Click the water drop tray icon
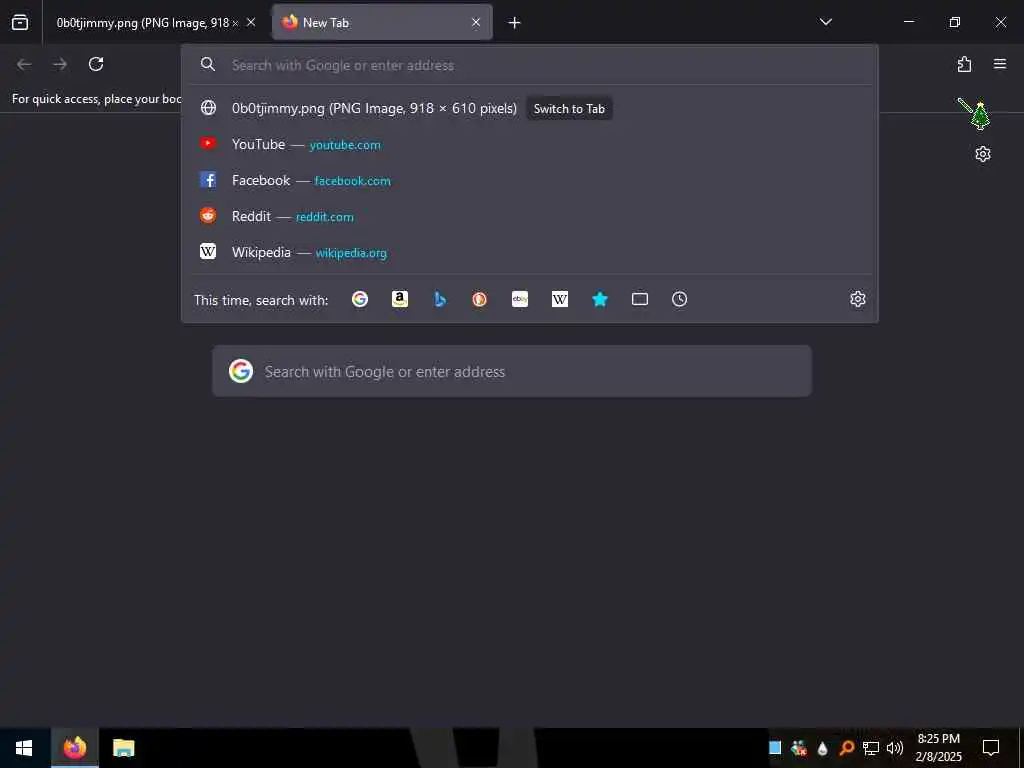The height and width of the screenshot is (768, 1024). tap(823, 748)
